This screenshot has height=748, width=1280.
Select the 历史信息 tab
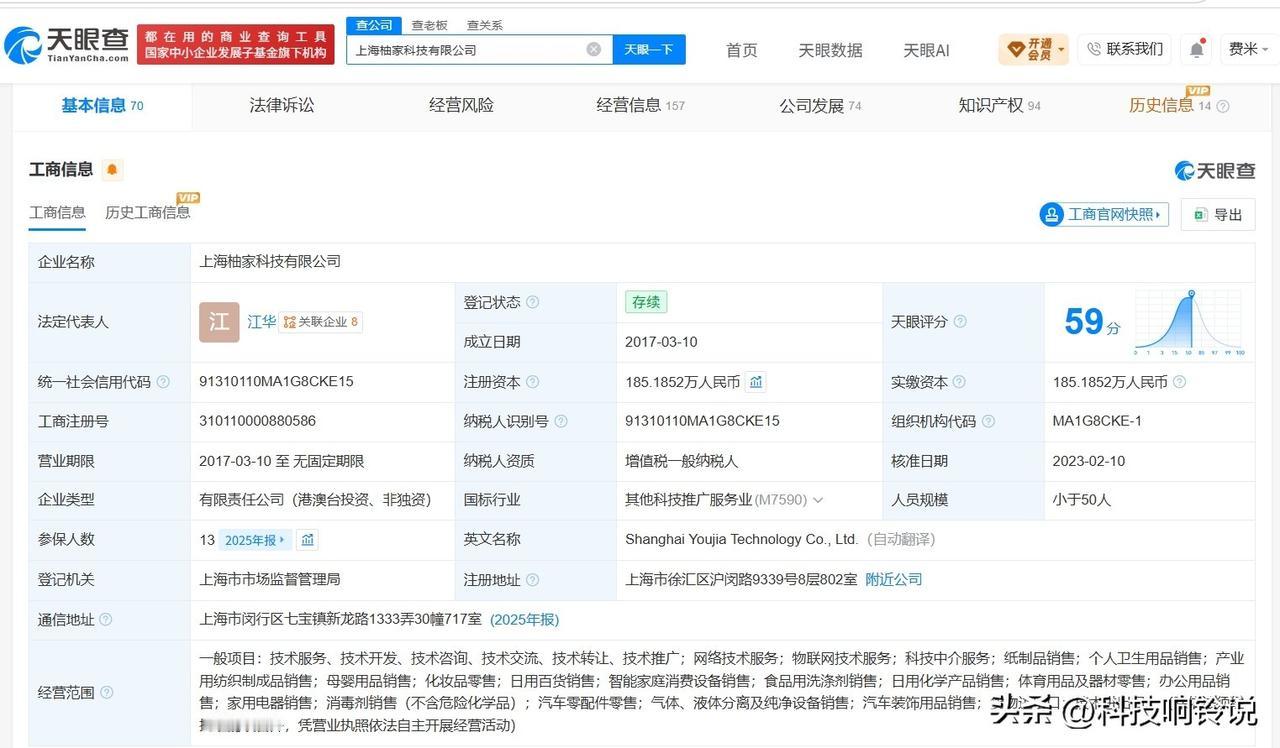coord(1170,106)
